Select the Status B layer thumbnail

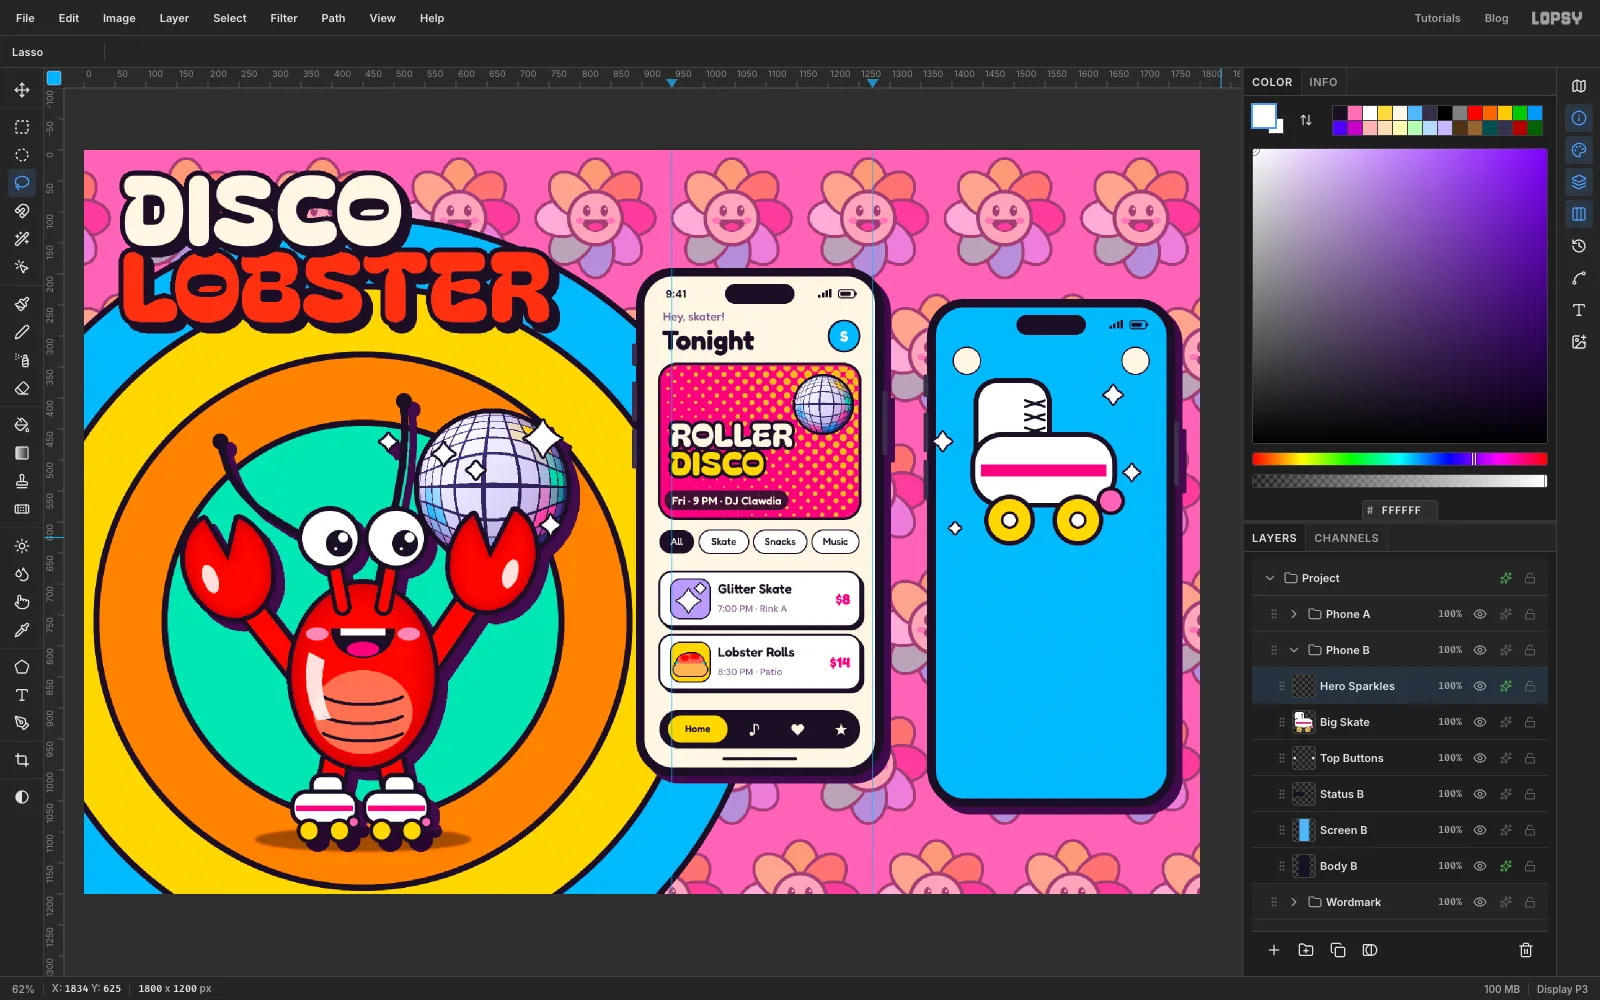1304,794
